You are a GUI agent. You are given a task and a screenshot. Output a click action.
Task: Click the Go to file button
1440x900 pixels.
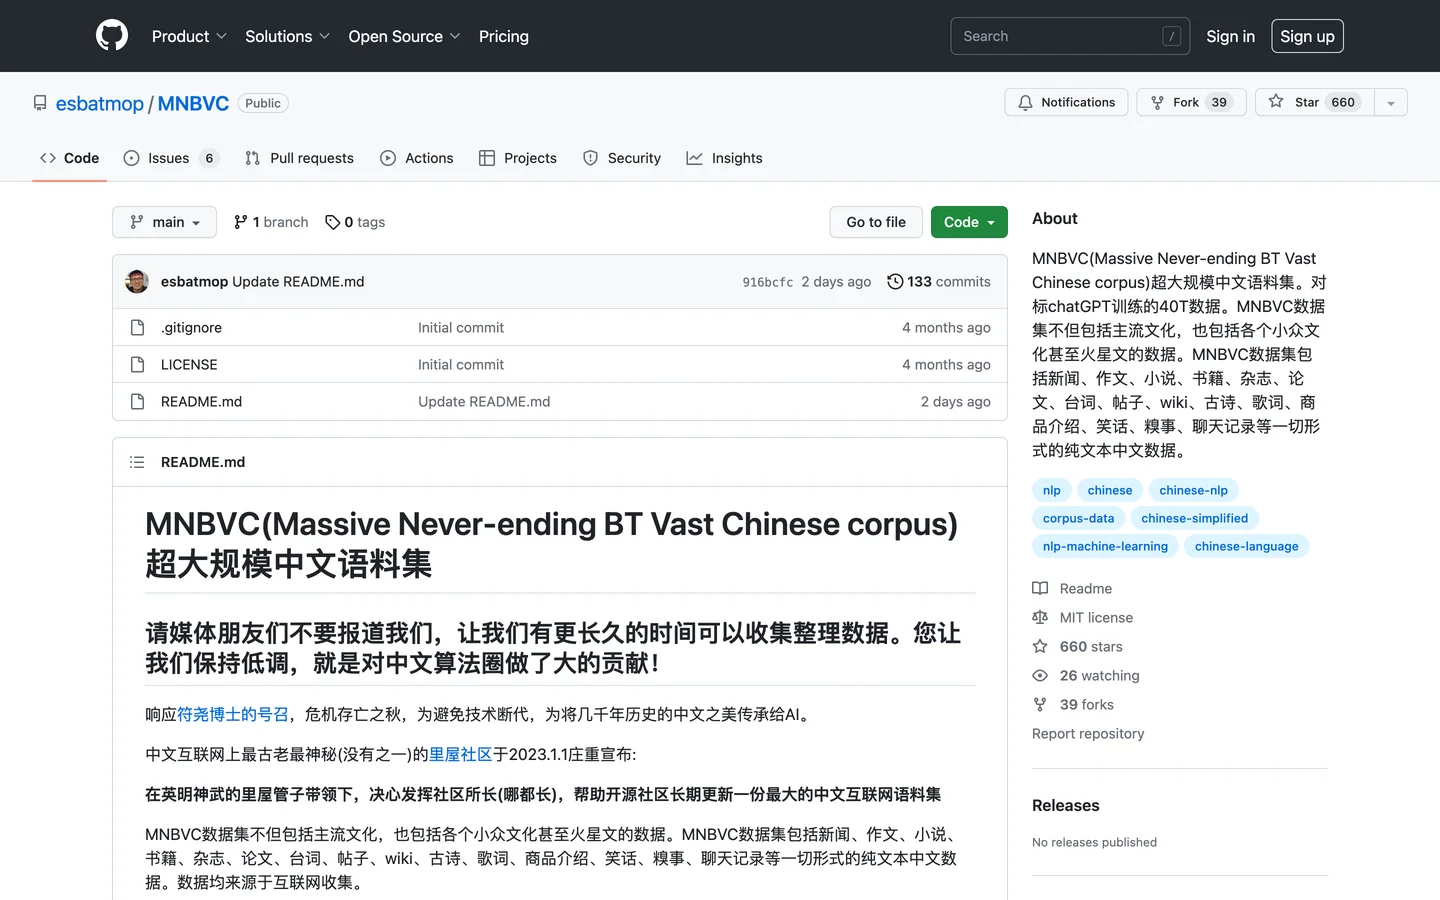pos(876,222)
